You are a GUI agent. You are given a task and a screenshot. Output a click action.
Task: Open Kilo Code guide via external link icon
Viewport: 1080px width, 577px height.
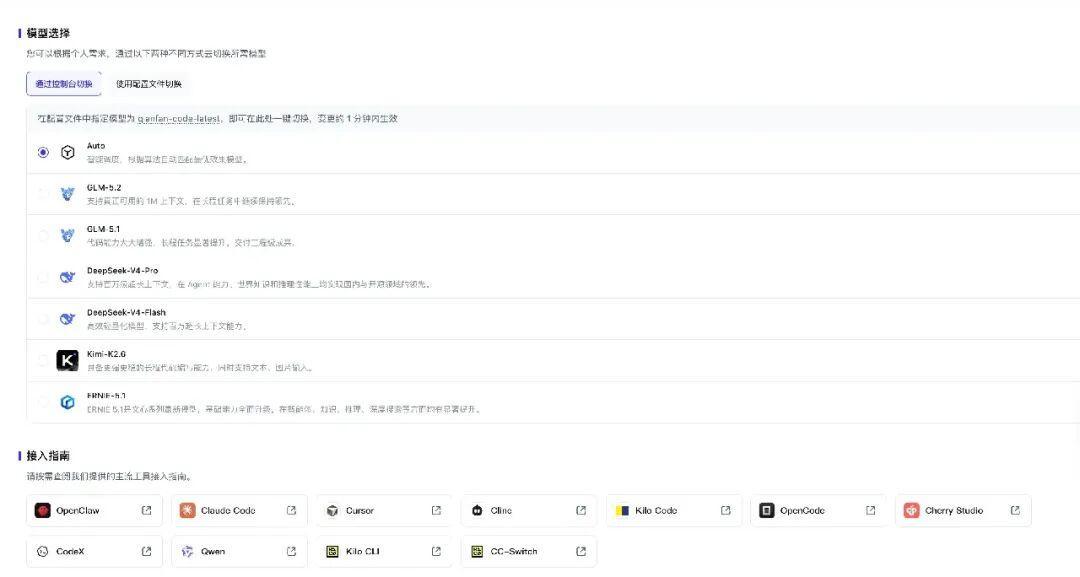725,510
